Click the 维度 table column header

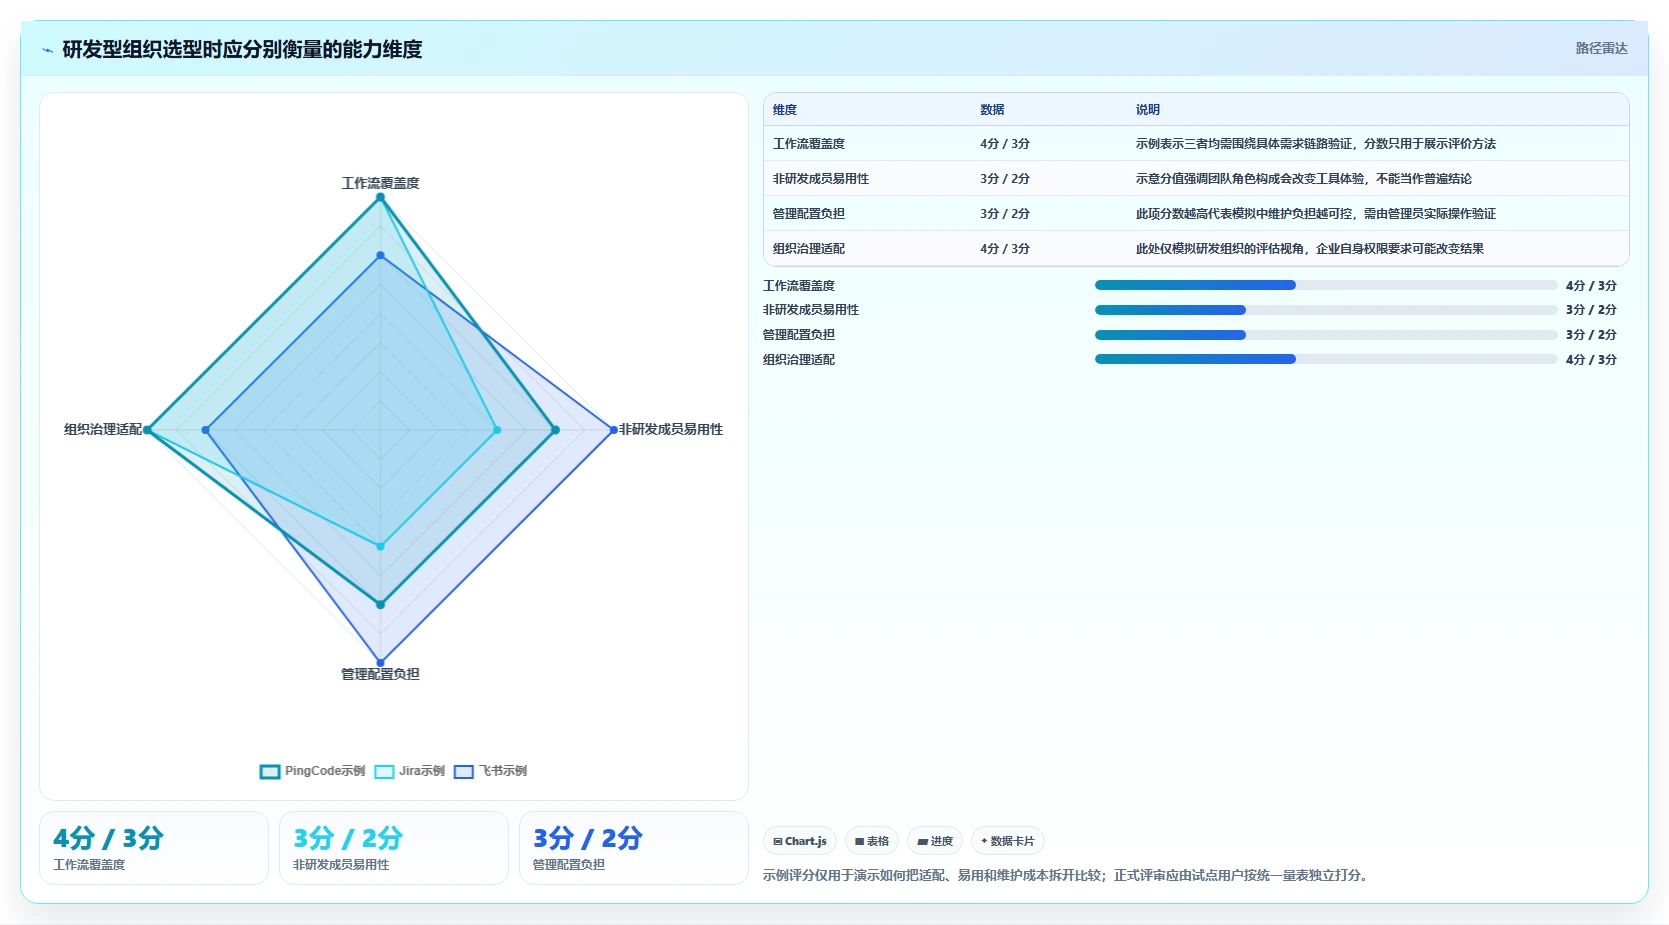click(x=785, y=110)
